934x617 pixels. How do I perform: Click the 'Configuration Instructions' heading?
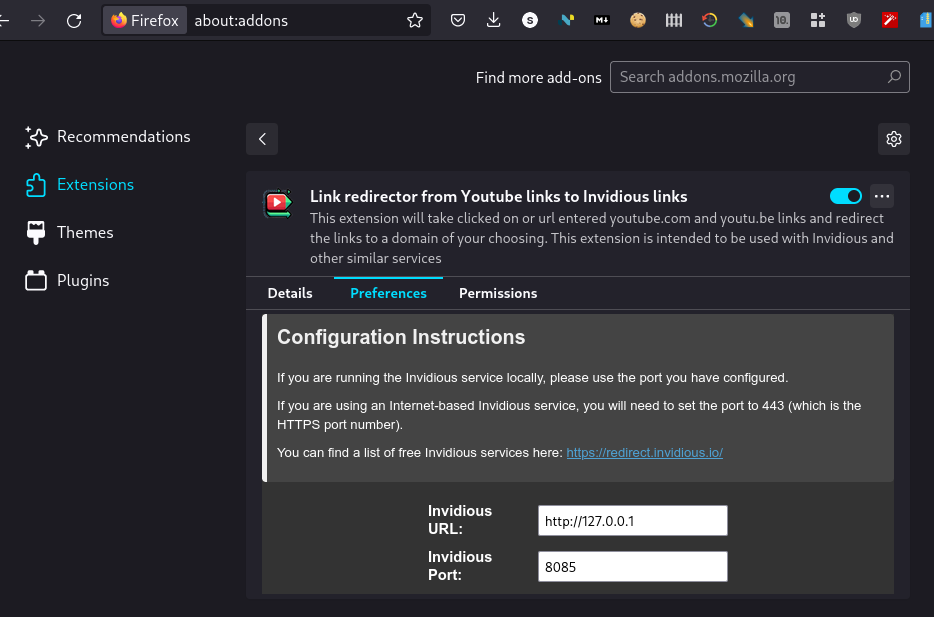tap(401, 337)
